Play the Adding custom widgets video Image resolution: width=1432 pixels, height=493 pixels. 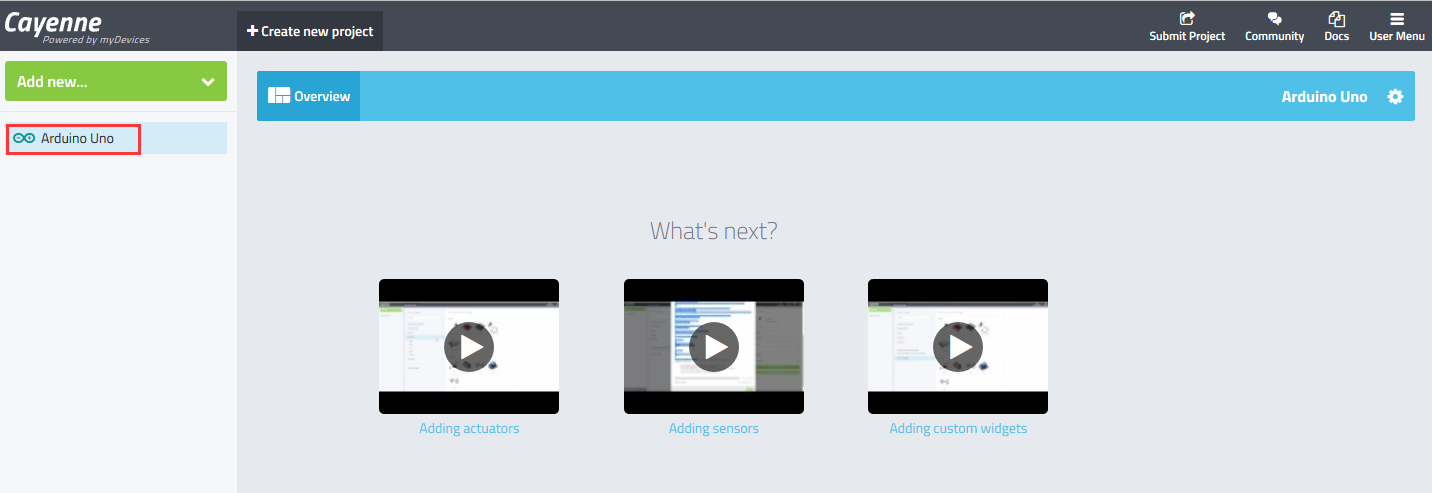[x=958, y=347]
